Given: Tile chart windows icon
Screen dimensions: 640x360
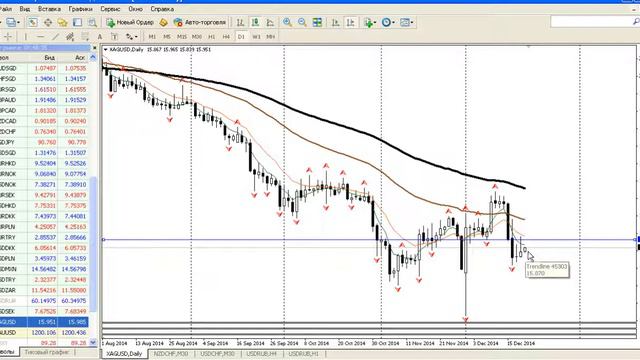Looking at the screenshot, I should (x=317, y=22).
